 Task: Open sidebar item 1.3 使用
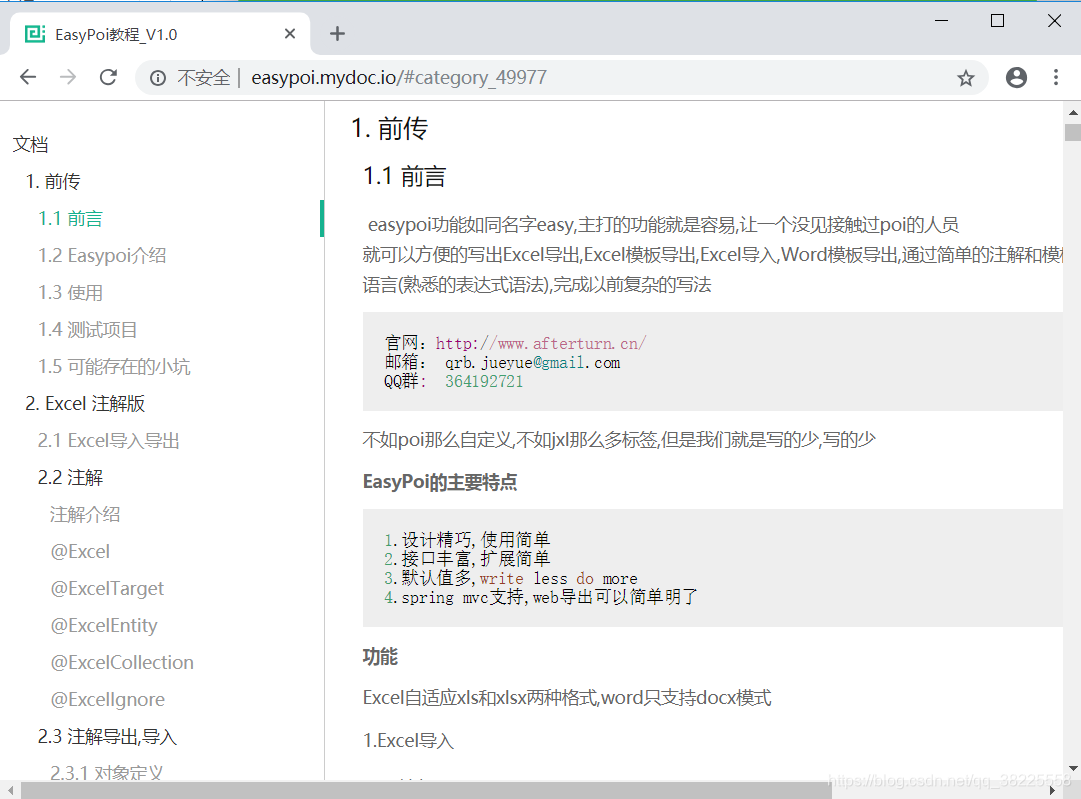[70, 292]
